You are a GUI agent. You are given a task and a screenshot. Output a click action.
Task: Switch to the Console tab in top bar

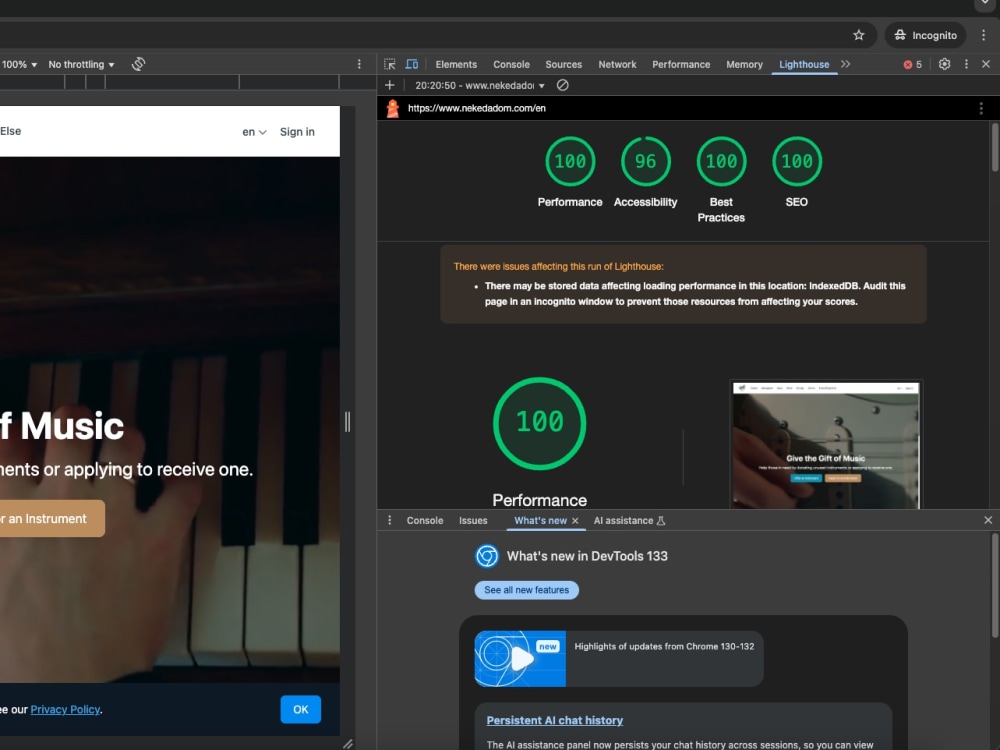[x=511, y=64]
